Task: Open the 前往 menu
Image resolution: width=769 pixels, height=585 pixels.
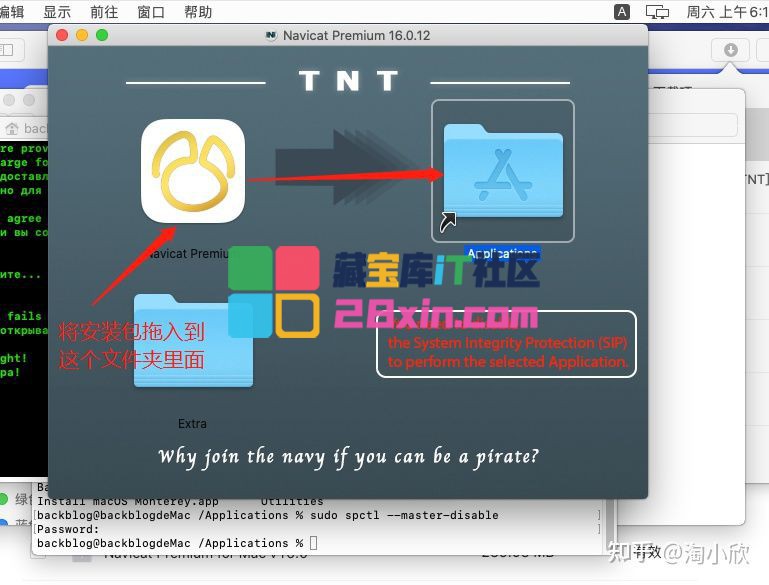Action: [x=104, y=12]
